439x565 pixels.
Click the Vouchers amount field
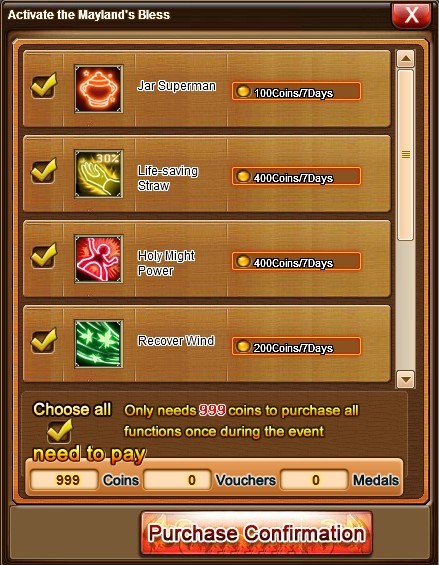pos(177,480)
